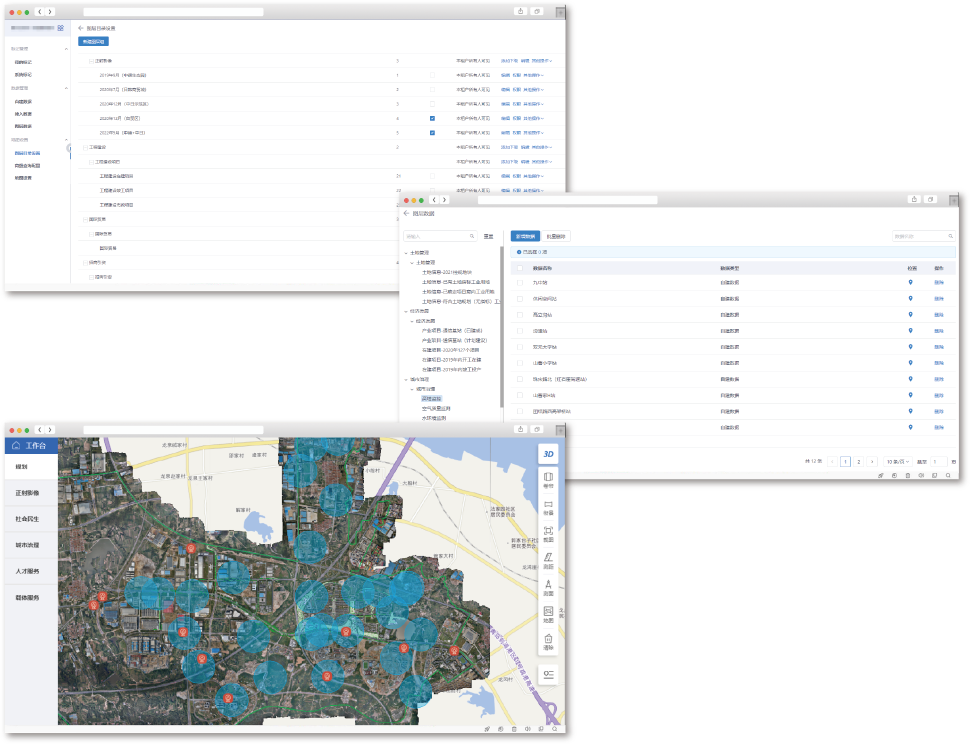The height and width of the screenshot is (744, 970).
Task: Open the legend list icon below map tools
Action: pyautogui.click(x=548, y=674)
